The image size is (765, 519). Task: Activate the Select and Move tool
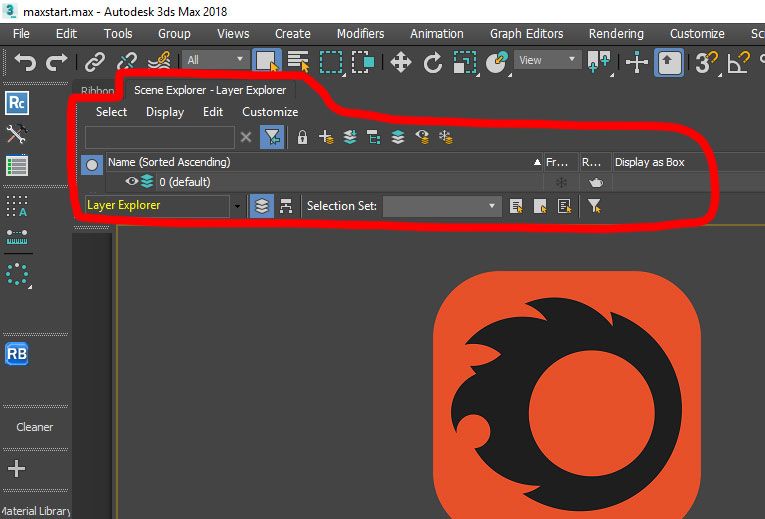click(401, 62)
